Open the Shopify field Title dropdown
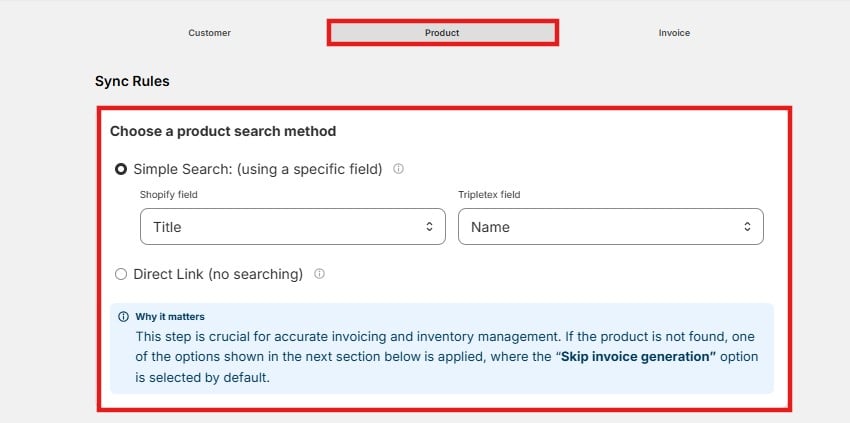Viewport: 850px width, 423px height. click(x=293, y=227)
